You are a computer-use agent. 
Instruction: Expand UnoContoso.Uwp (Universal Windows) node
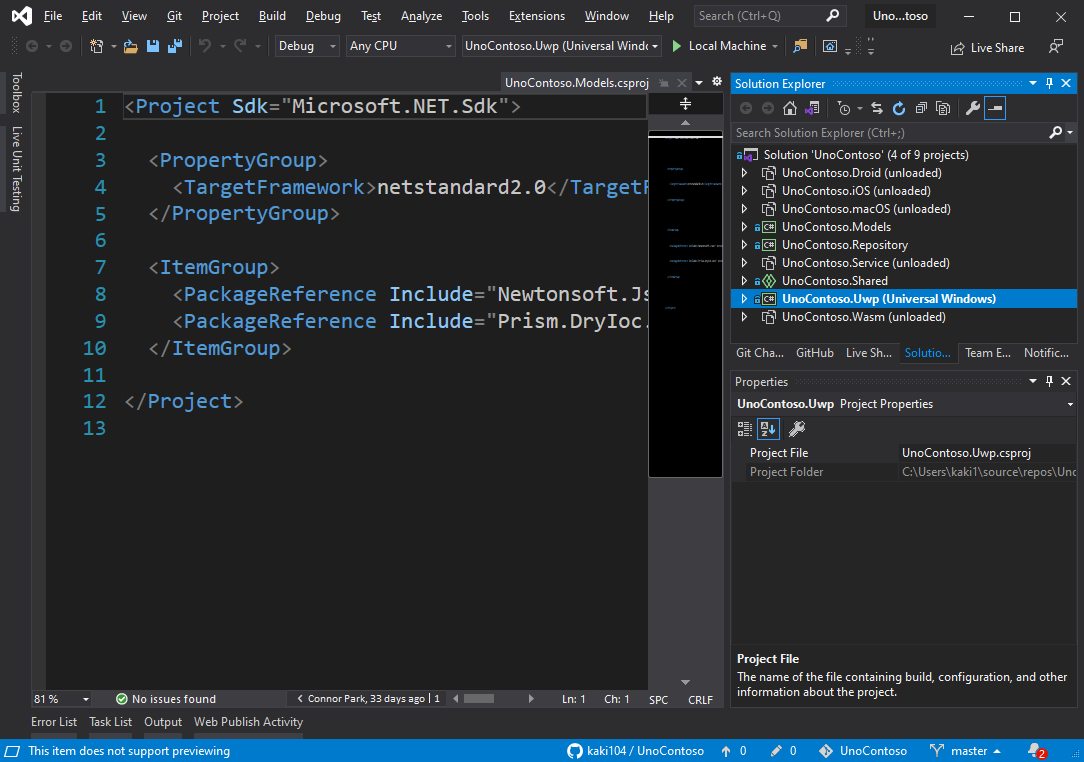(x=745, y=299)
